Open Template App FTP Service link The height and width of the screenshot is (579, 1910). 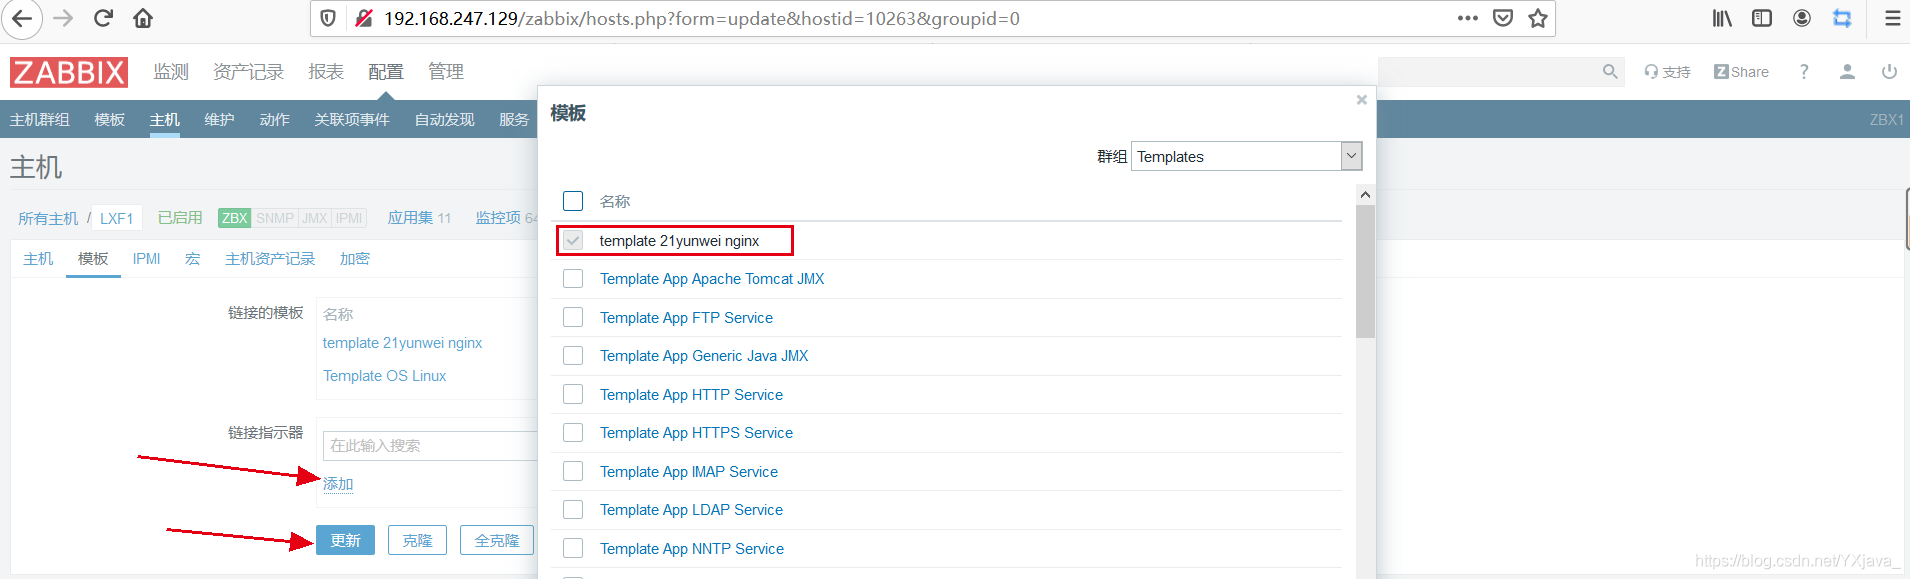pos(686,318)
